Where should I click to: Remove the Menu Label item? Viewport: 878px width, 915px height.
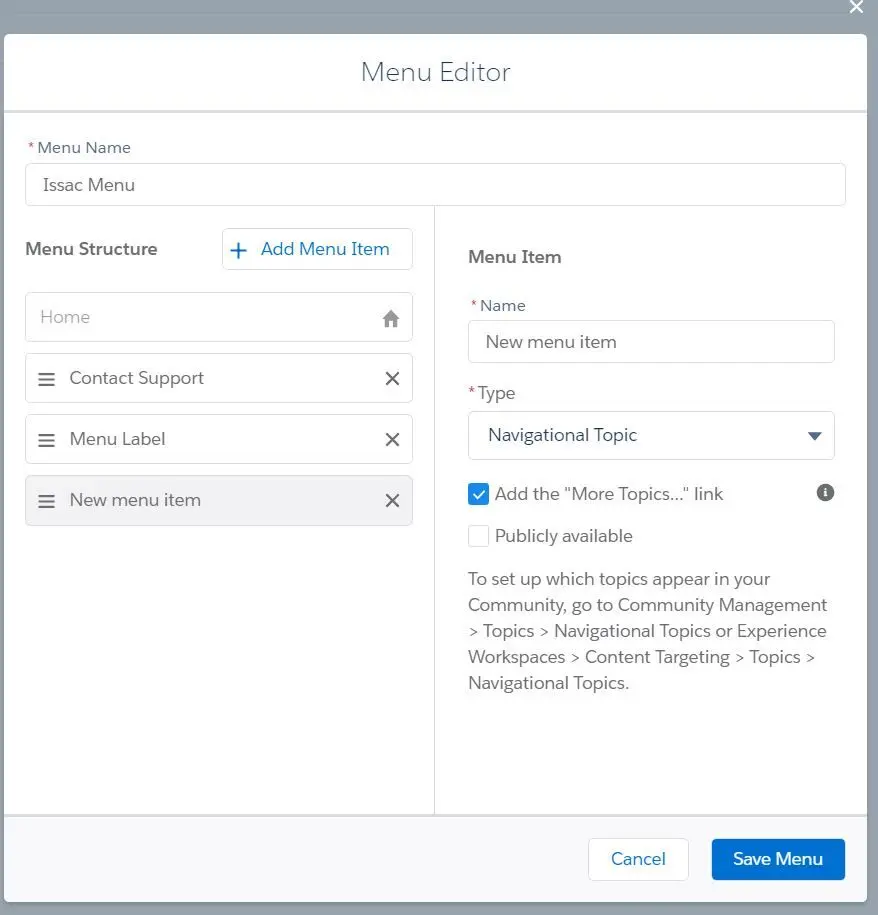click(392, 439)
